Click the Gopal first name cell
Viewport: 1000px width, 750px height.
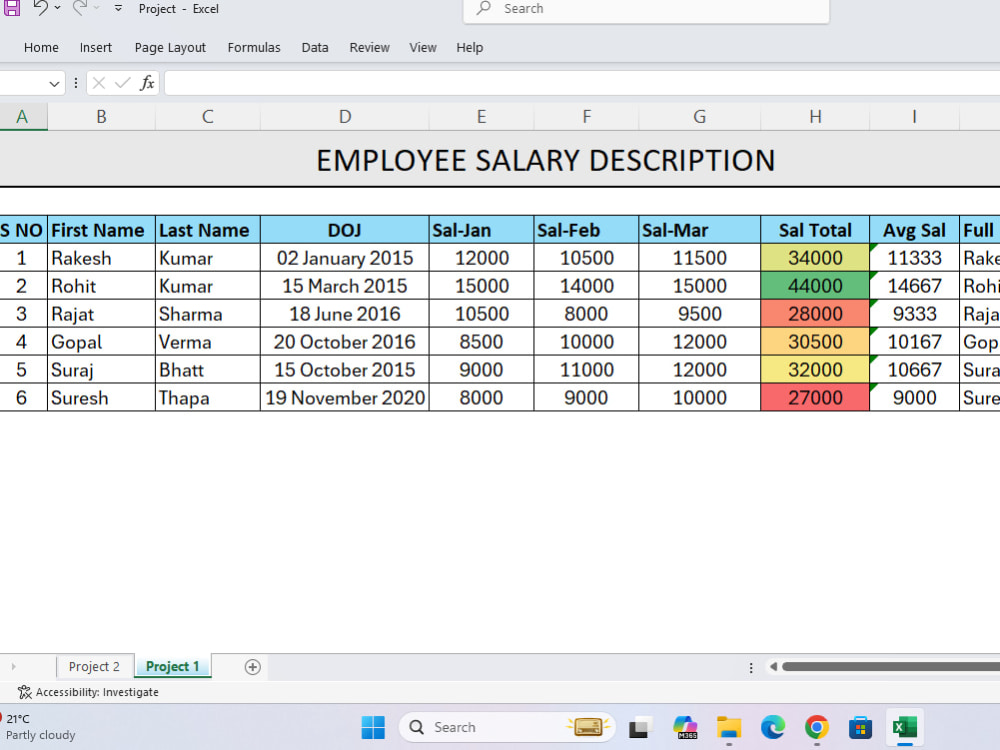(x=101, y=342)
